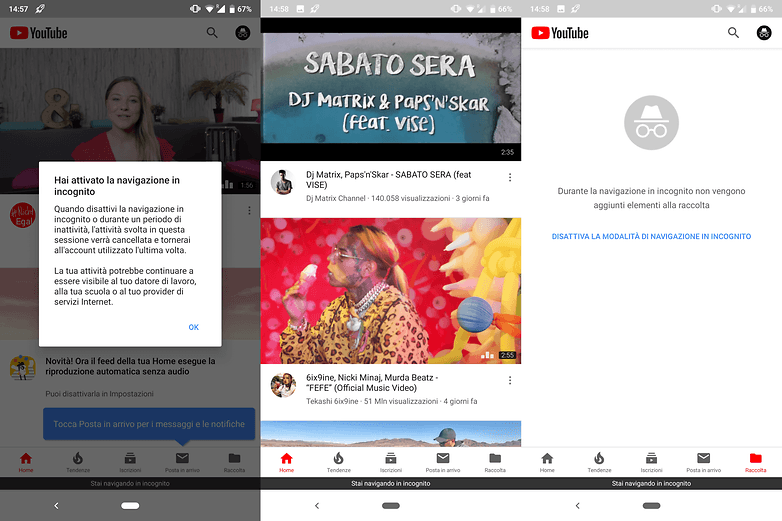Open the Nicht Egal red channel avatar
Image resolution: width=782 pixels, height=521 pixels.
click(23, 215)
